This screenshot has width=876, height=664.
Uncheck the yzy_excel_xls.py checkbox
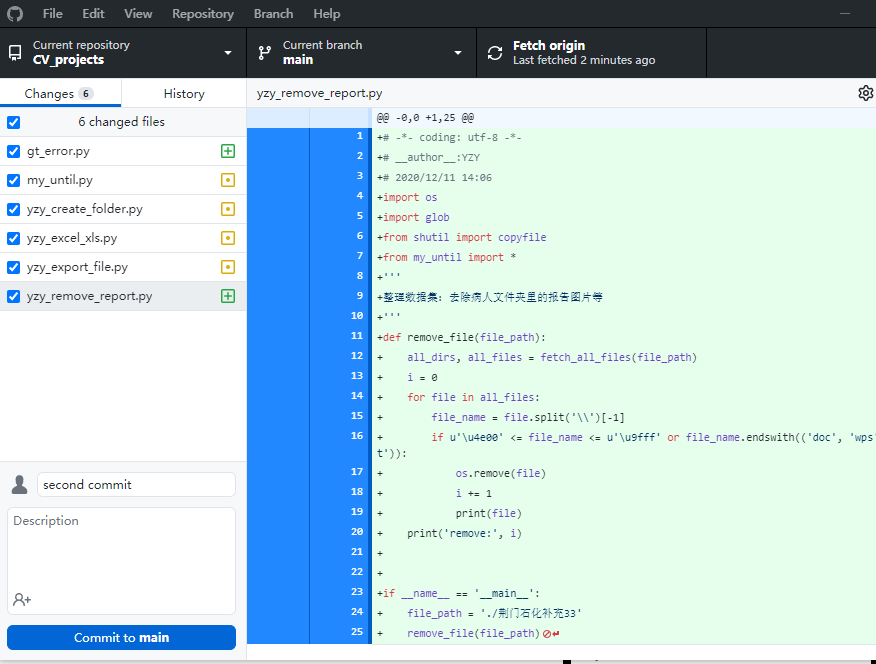11,238
